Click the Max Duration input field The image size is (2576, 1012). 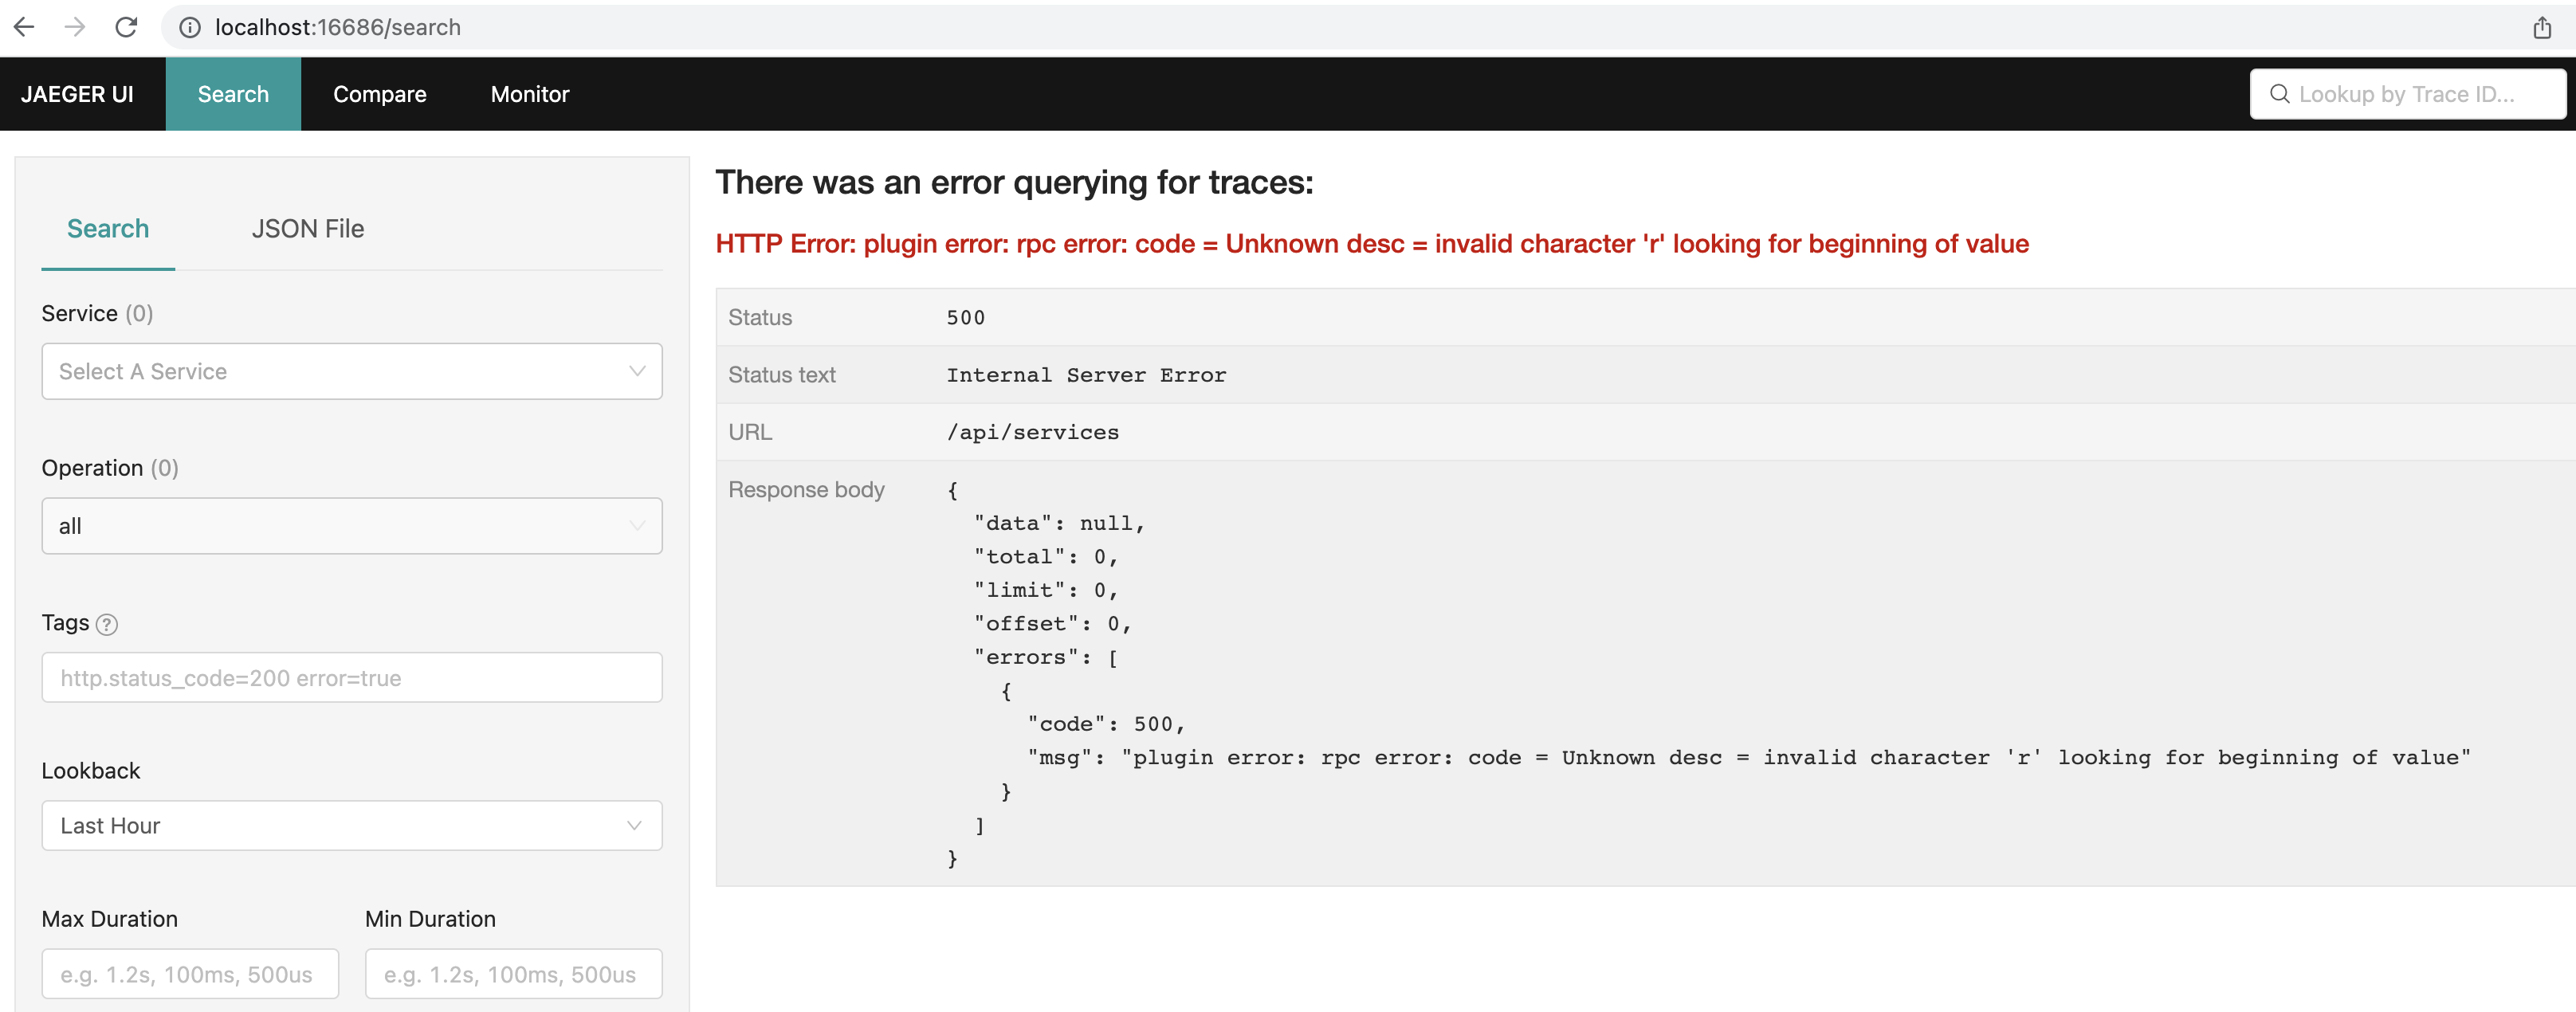(189, 973)
